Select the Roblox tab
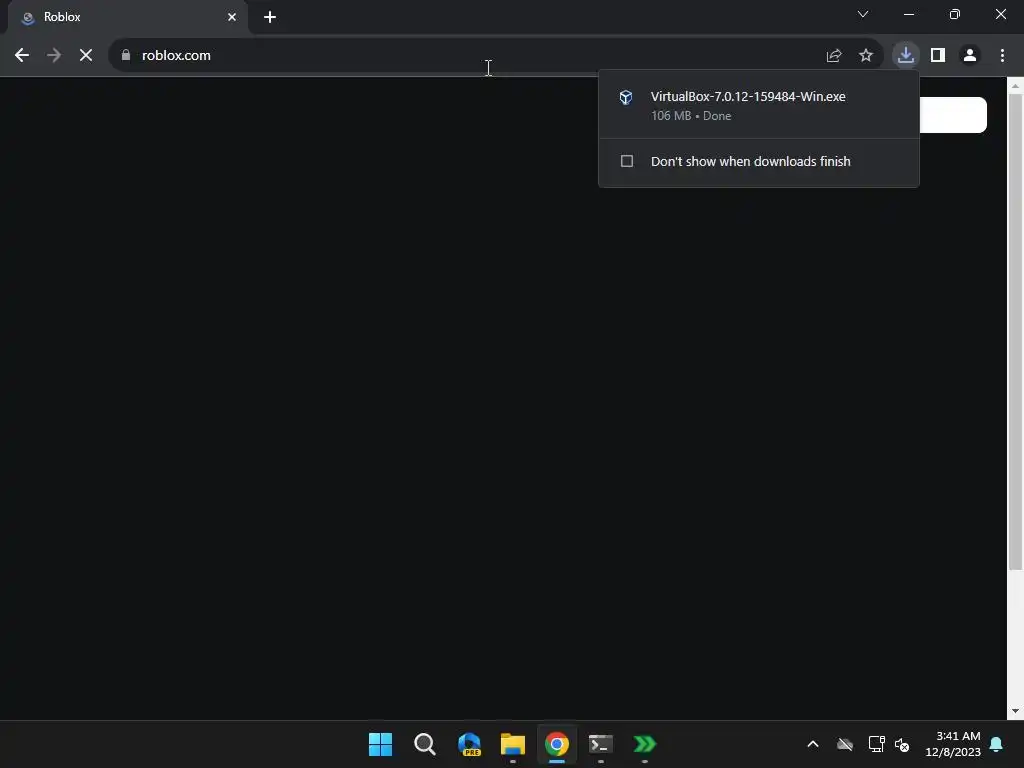This screenshot has width=1024, height=768. coord(127,17)
